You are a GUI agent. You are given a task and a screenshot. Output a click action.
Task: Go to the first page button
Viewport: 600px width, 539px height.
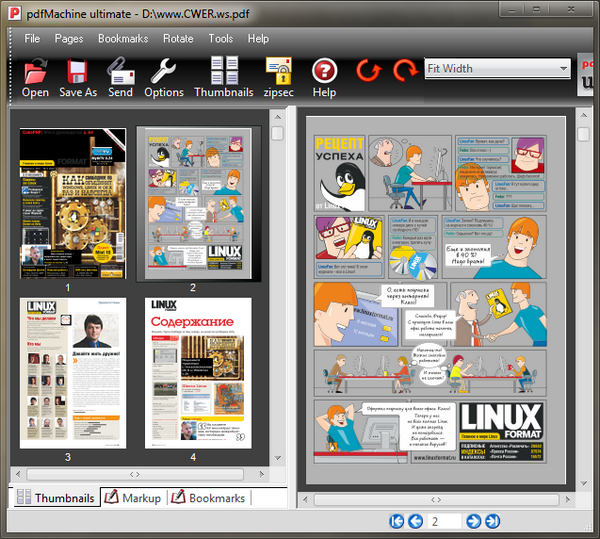397,521
